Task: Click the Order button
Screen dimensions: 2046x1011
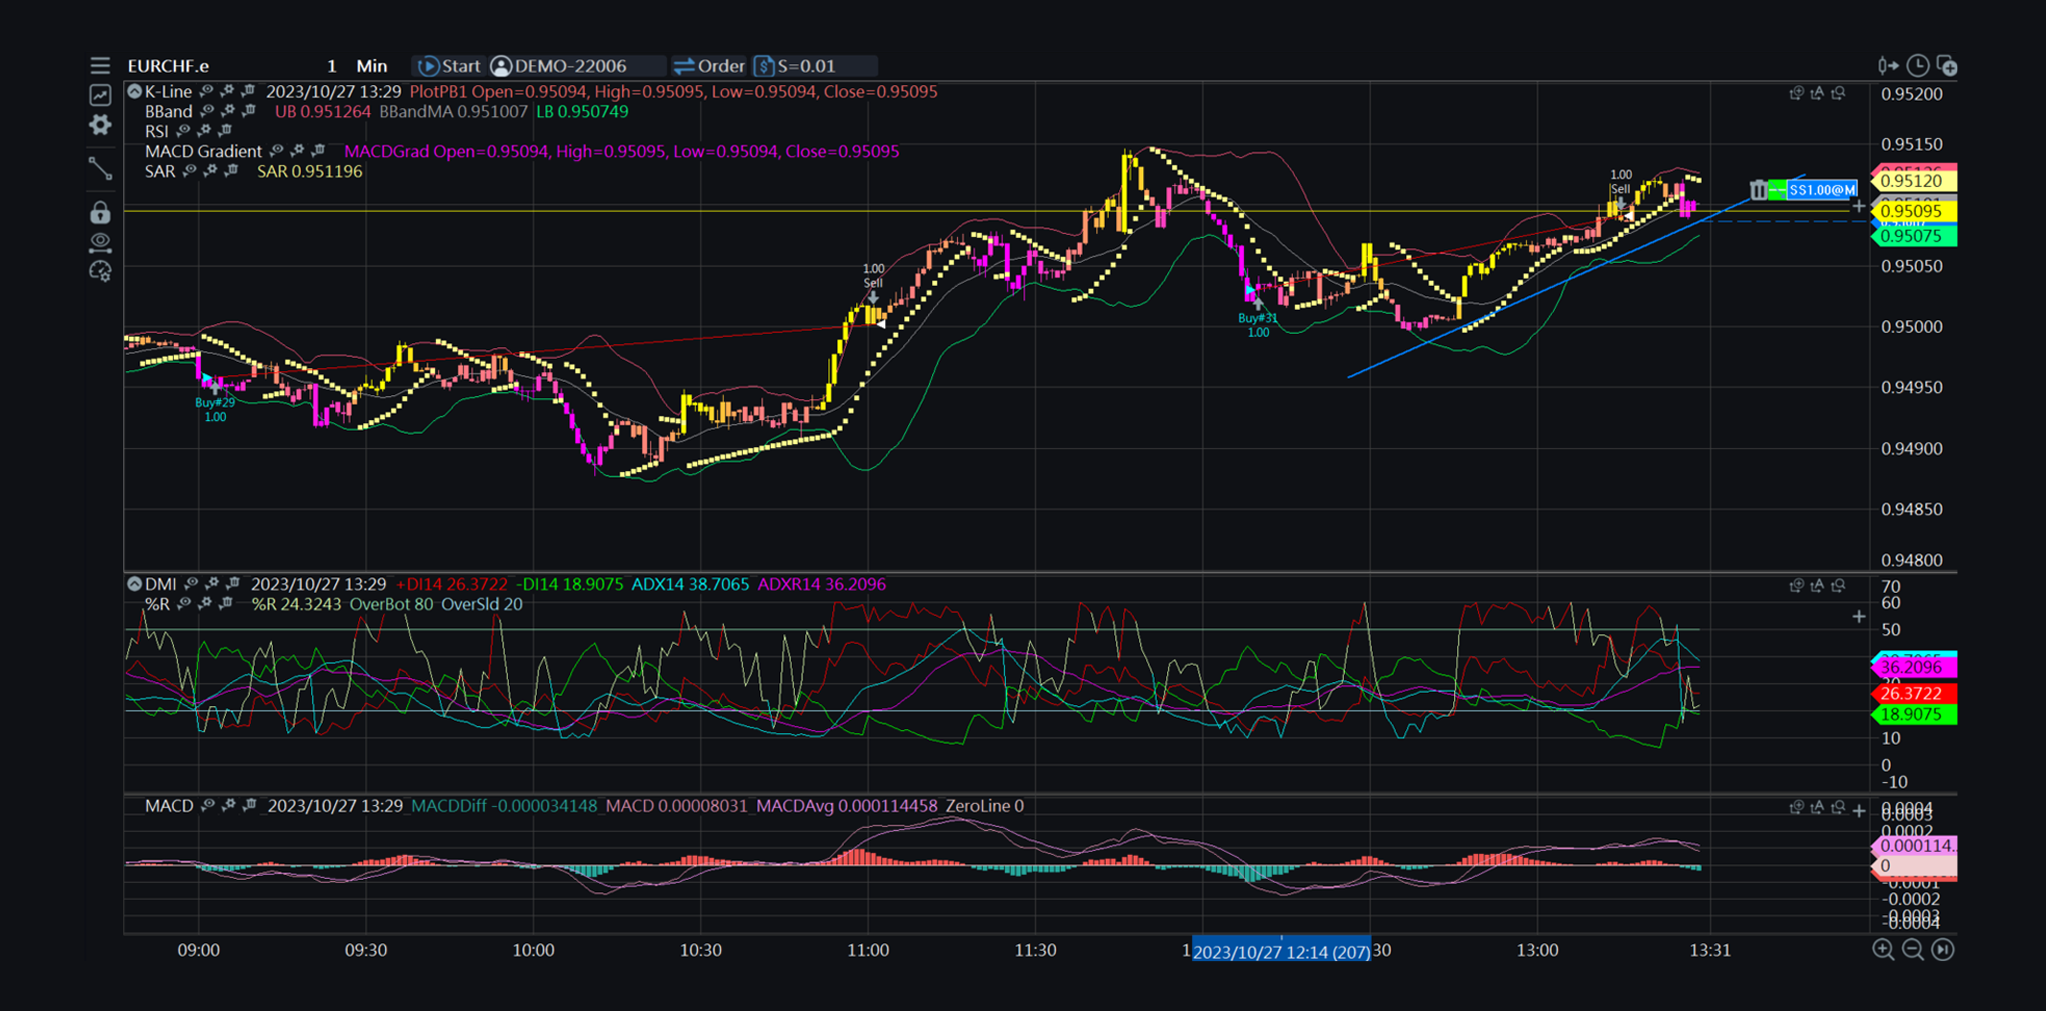Action: 709,66
